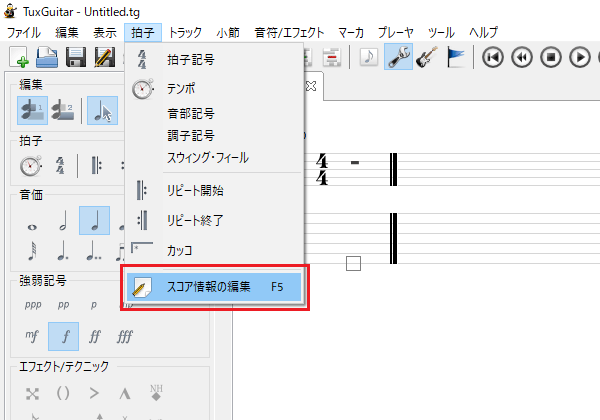This screenshot has width=600, height=420.
Task: Click the music note icon in toolbar
Action: coord(369,57)
